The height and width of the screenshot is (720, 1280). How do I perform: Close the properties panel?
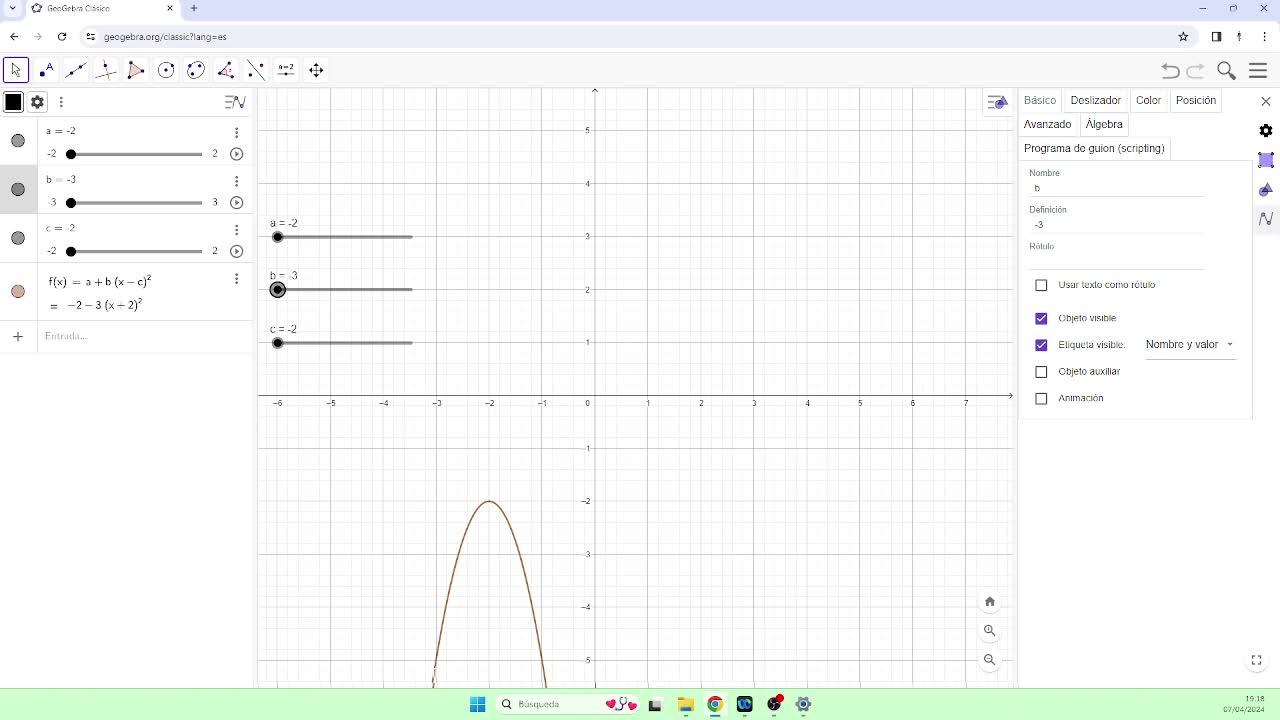(1266, 101)
